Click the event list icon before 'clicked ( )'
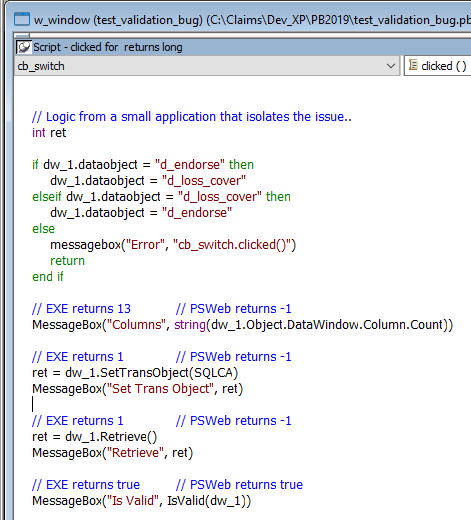Screen dimensions: 471x520 click(x=413, y=65)
